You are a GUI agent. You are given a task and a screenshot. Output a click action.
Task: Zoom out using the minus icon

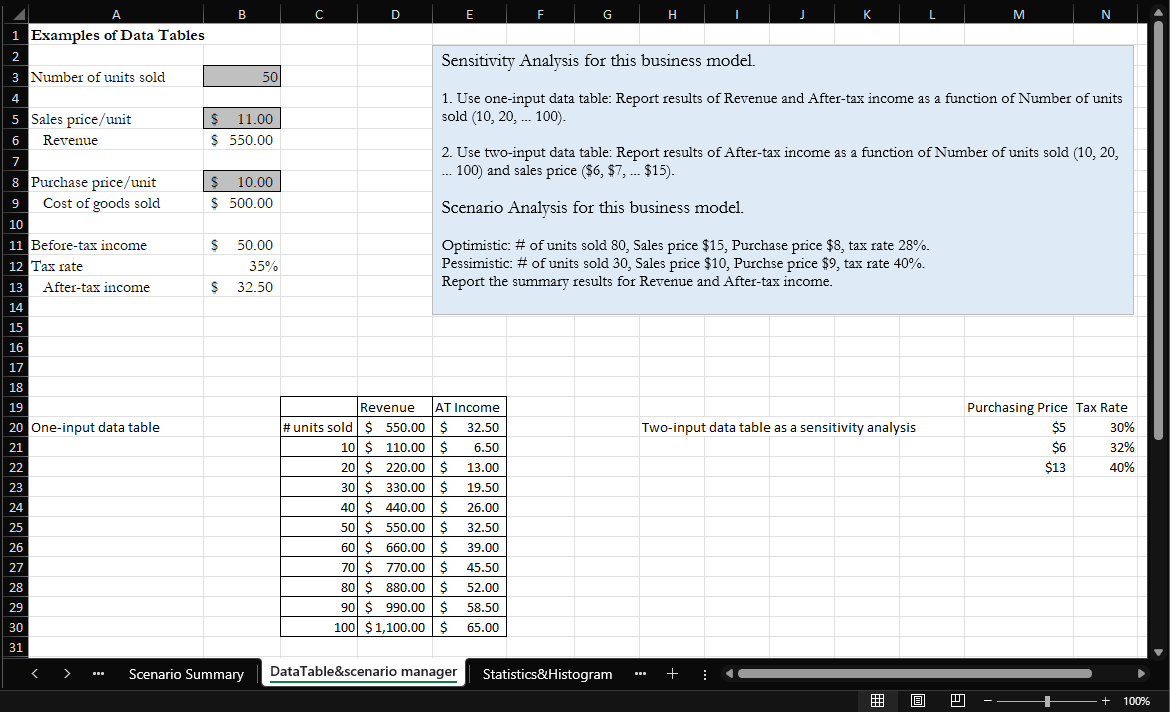(x=986, y=700)
